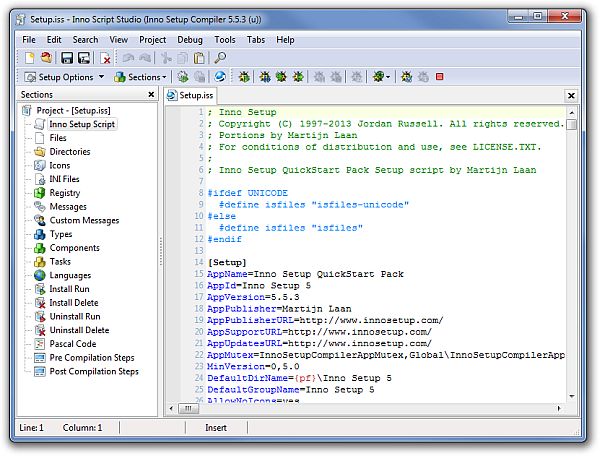Viewport: 600px width, 456px height.
Task: Open the Search menu
Action: pos(85,40)
